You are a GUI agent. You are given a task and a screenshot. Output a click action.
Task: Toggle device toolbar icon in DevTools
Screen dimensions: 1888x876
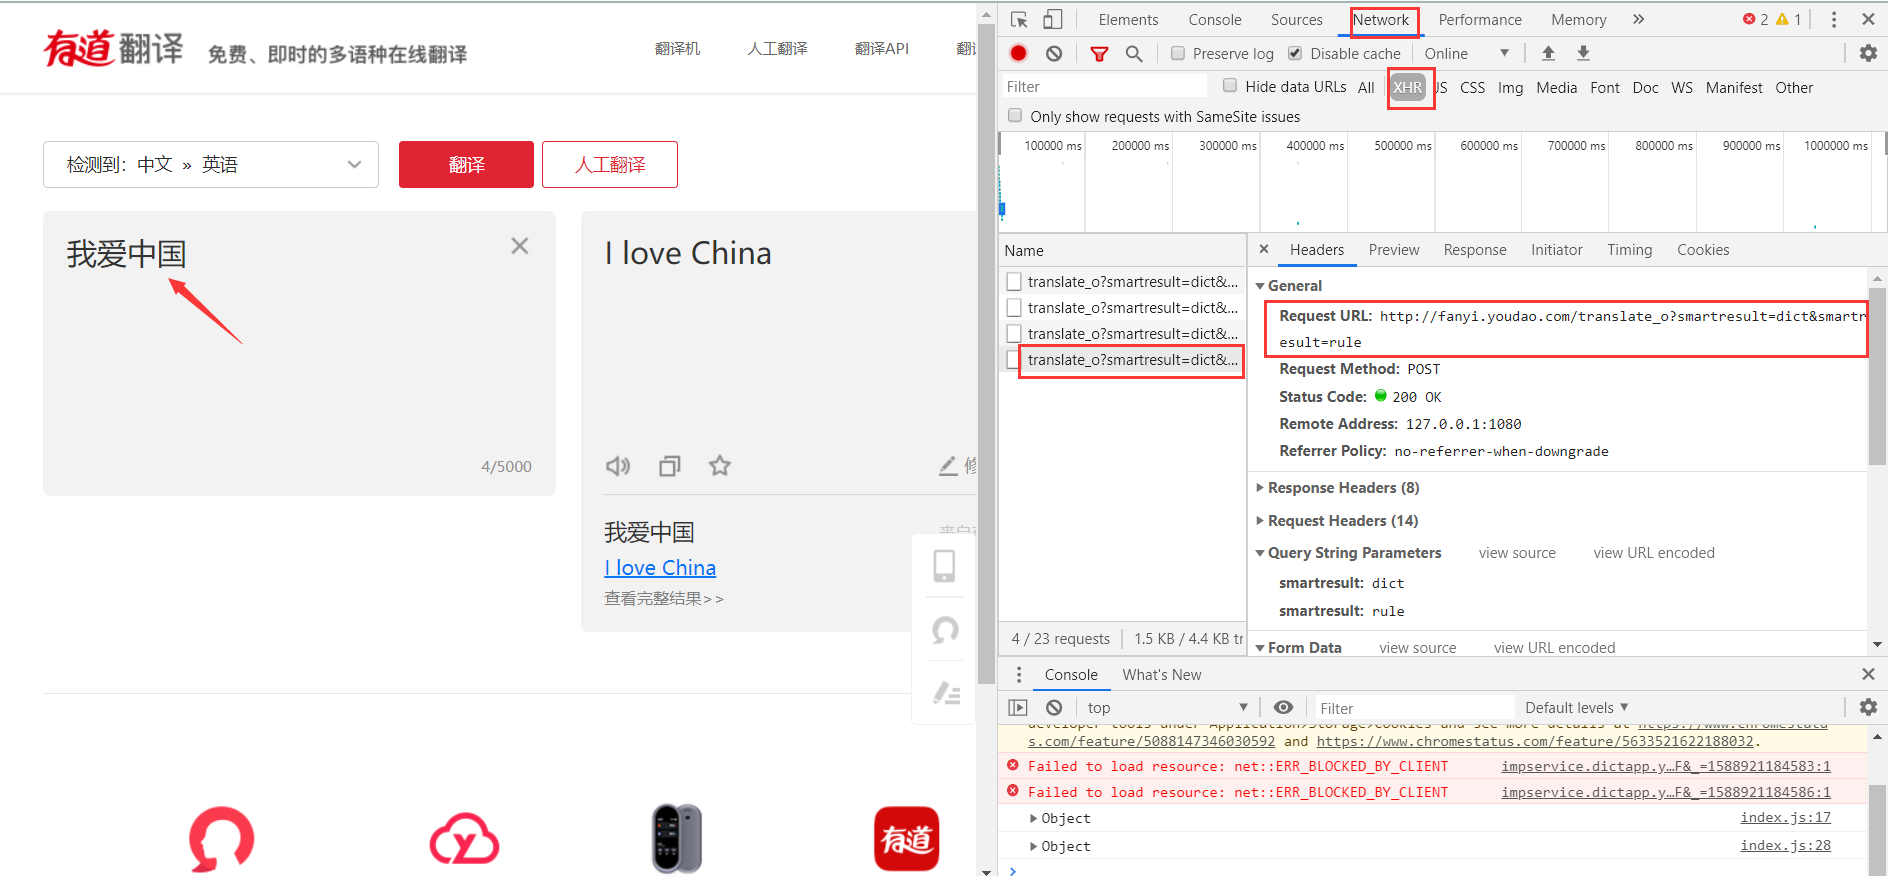click(1053, 19)
